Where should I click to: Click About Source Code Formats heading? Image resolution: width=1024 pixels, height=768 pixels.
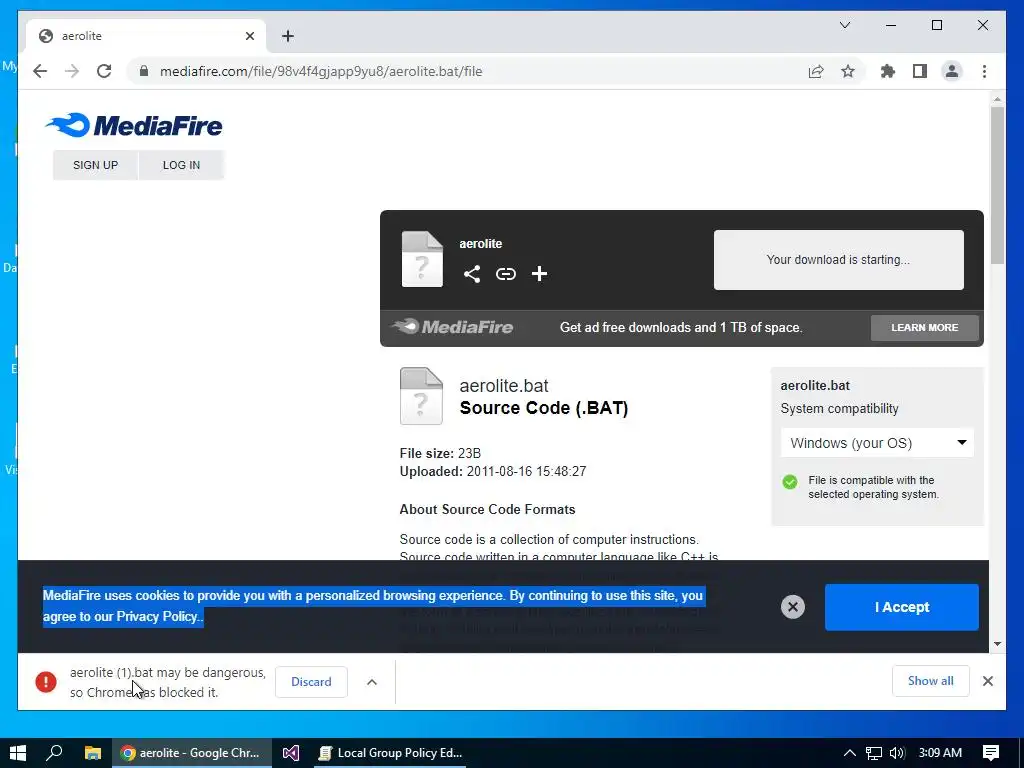487,509
